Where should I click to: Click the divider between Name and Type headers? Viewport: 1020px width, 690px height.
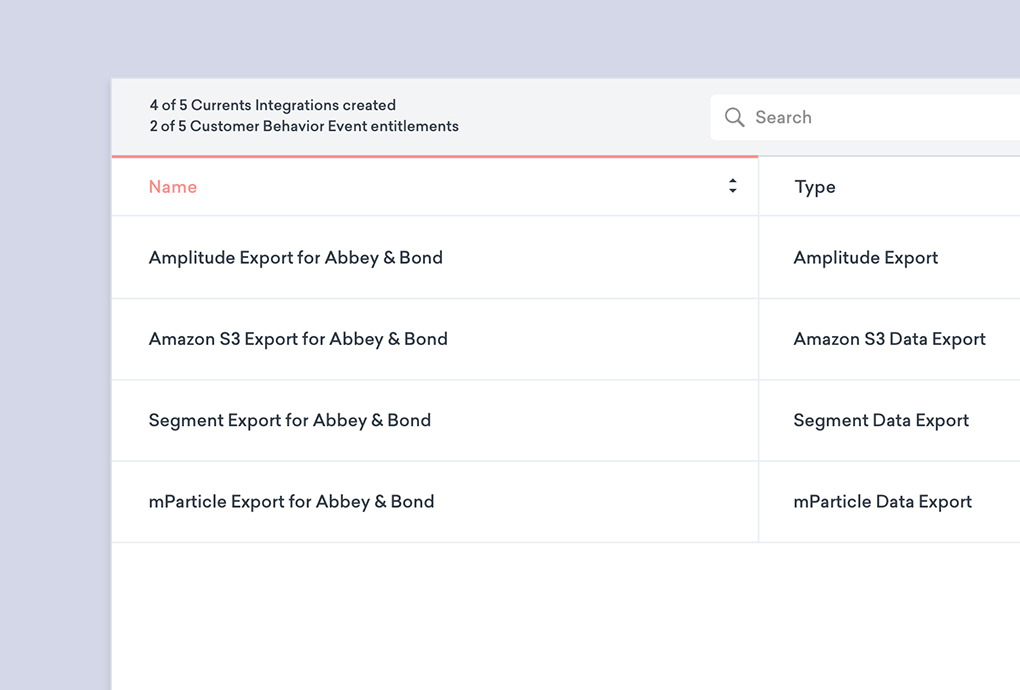click(x=758, y=187)
